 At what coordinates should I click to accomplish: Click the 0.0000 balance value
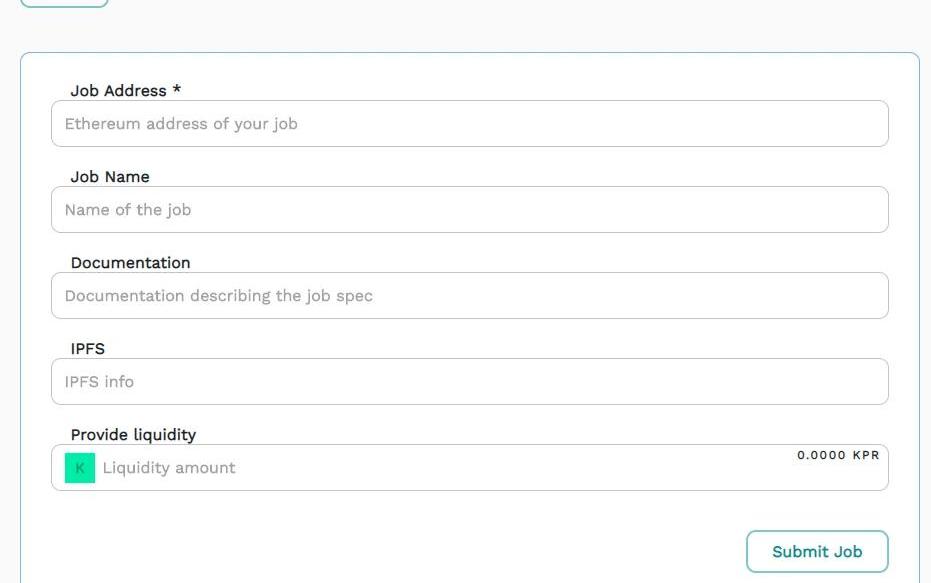tap(821, 455)
